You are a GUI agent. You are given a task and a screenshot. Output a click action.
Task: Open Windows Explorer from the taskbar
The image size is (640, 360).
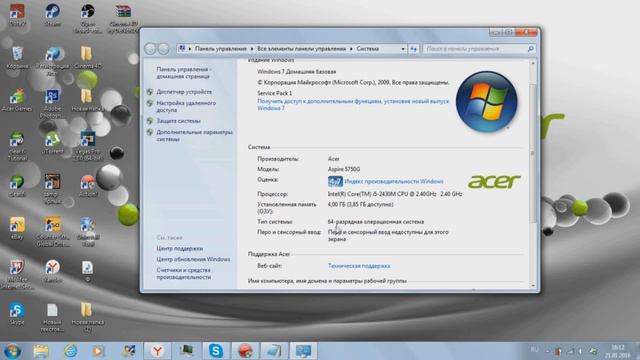[41, 351]
